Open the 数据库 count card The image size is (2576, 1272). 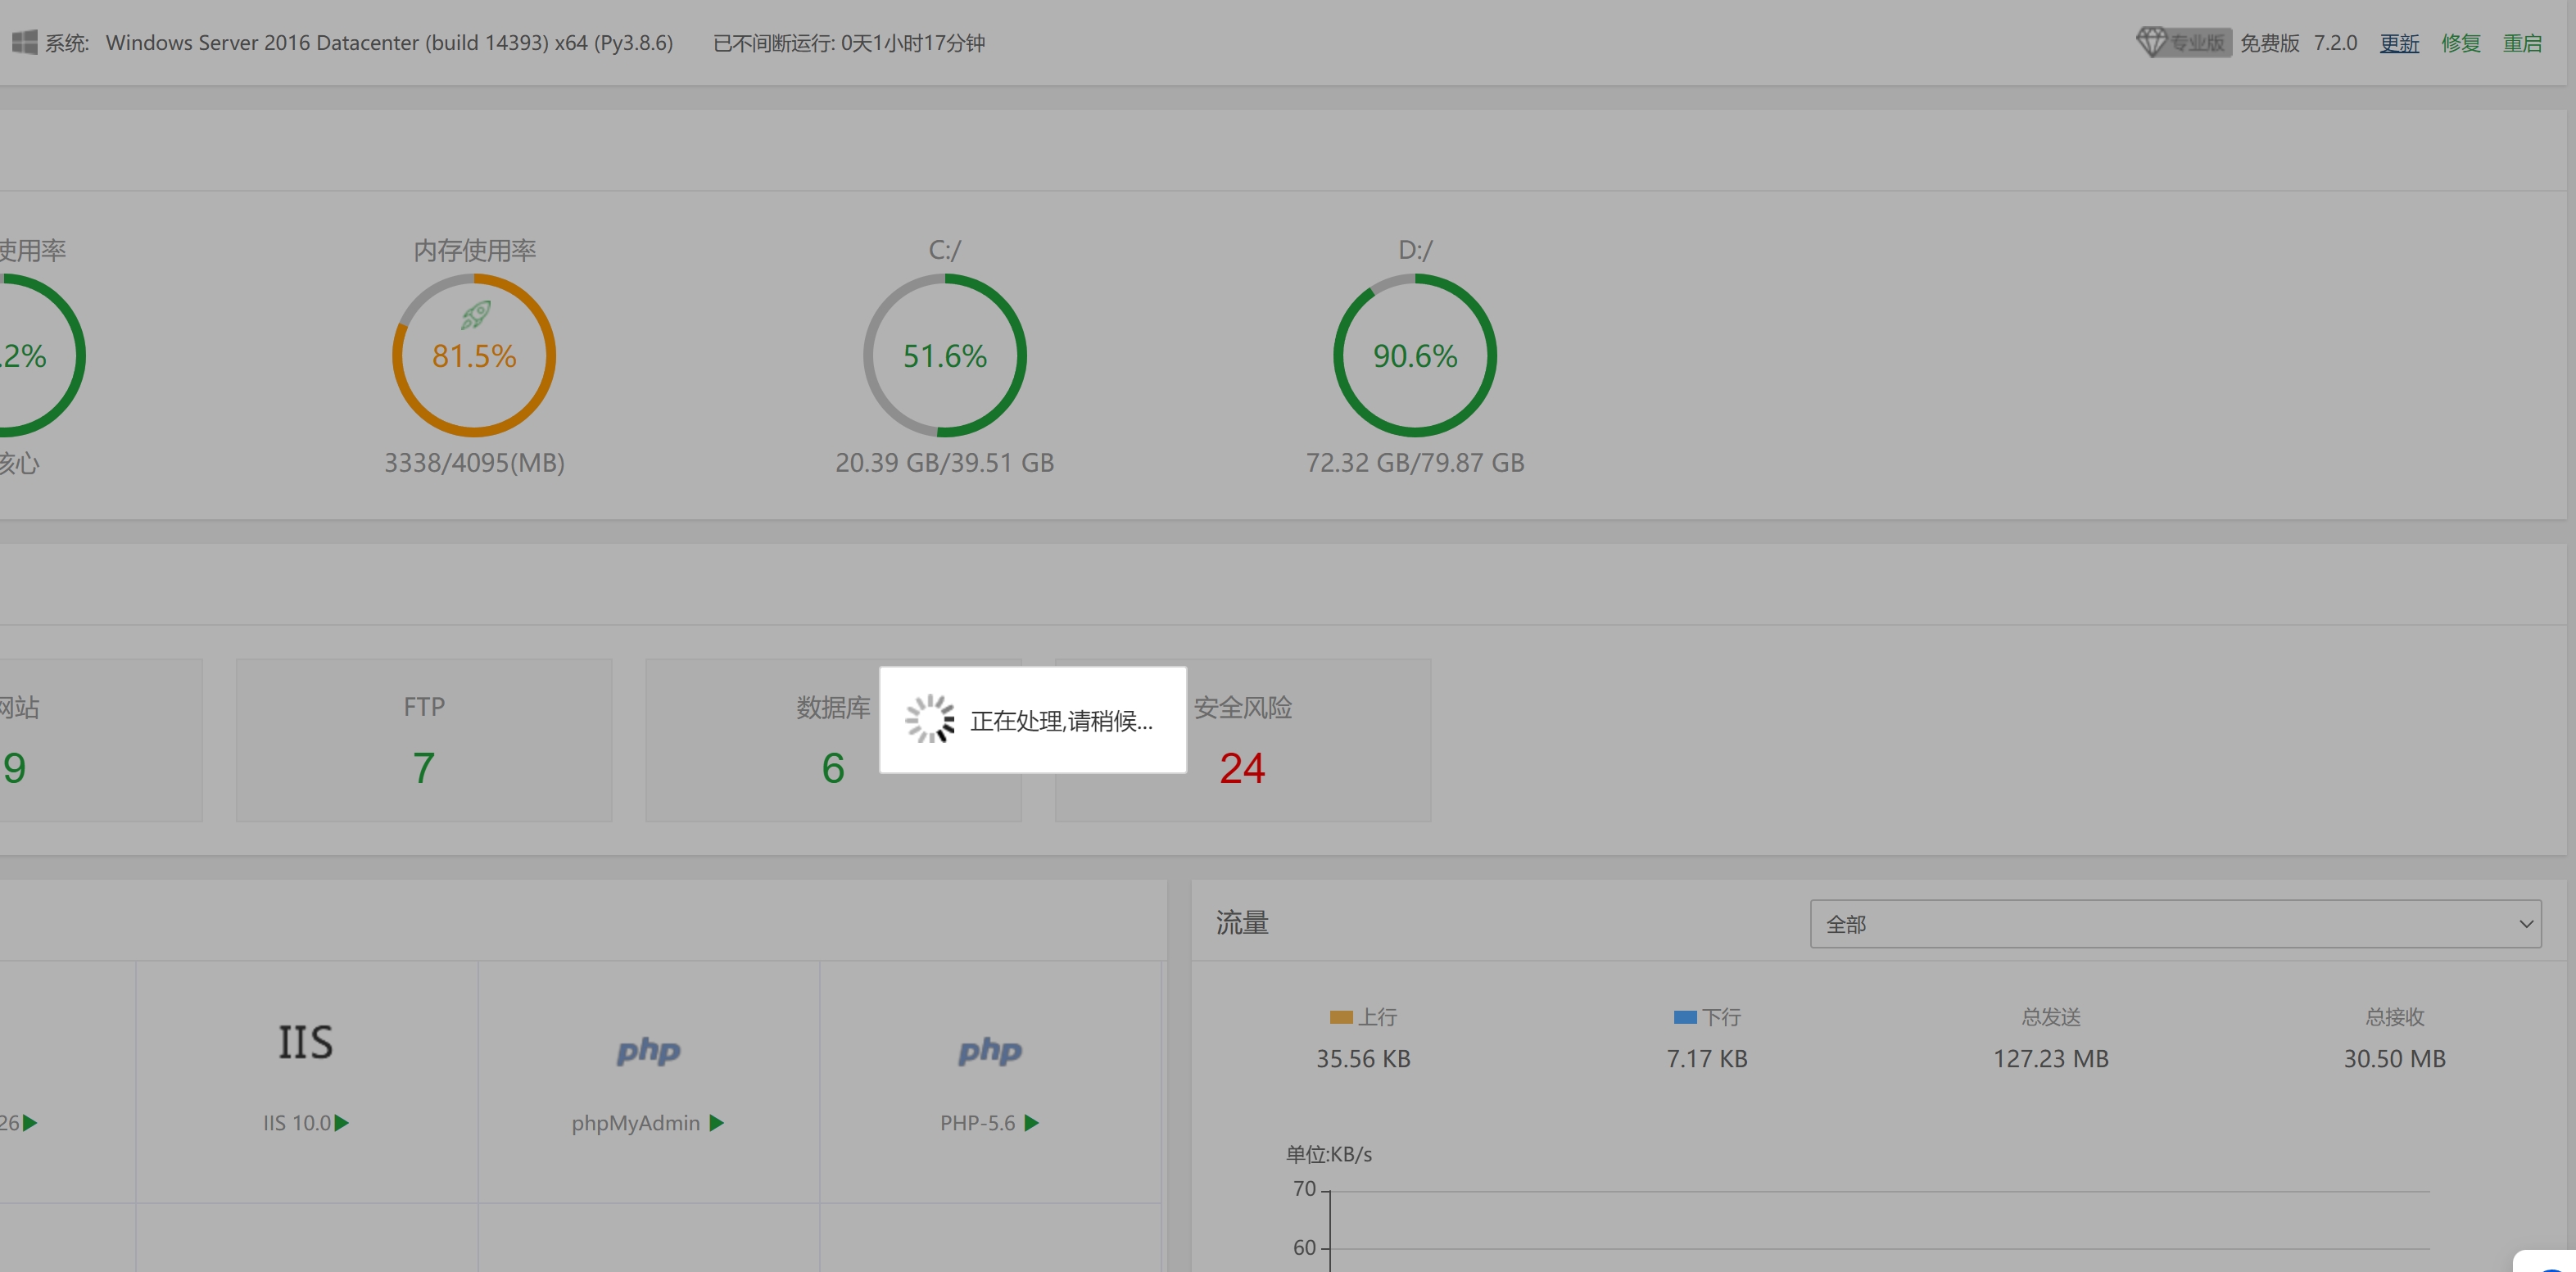pos(833,740)
